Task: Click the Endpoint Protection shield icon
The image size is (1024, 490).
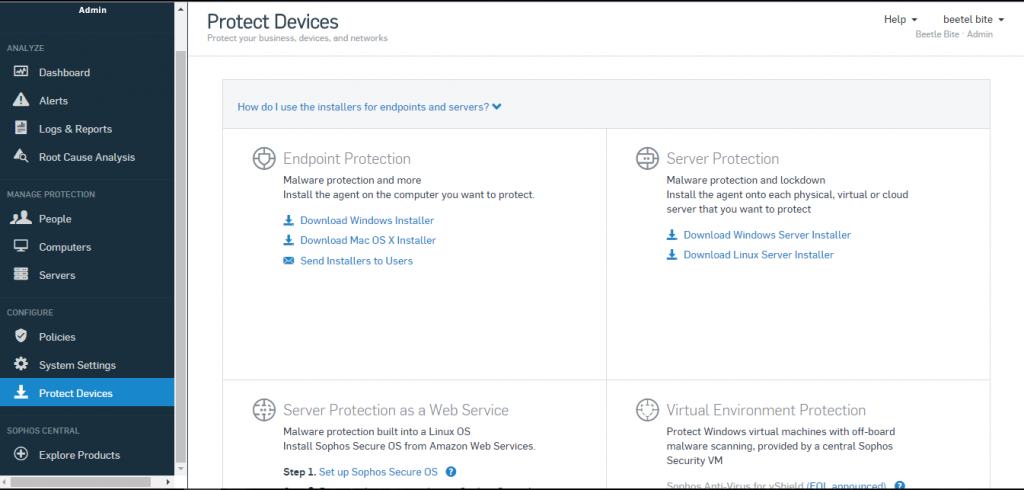Action: point(264,159)
